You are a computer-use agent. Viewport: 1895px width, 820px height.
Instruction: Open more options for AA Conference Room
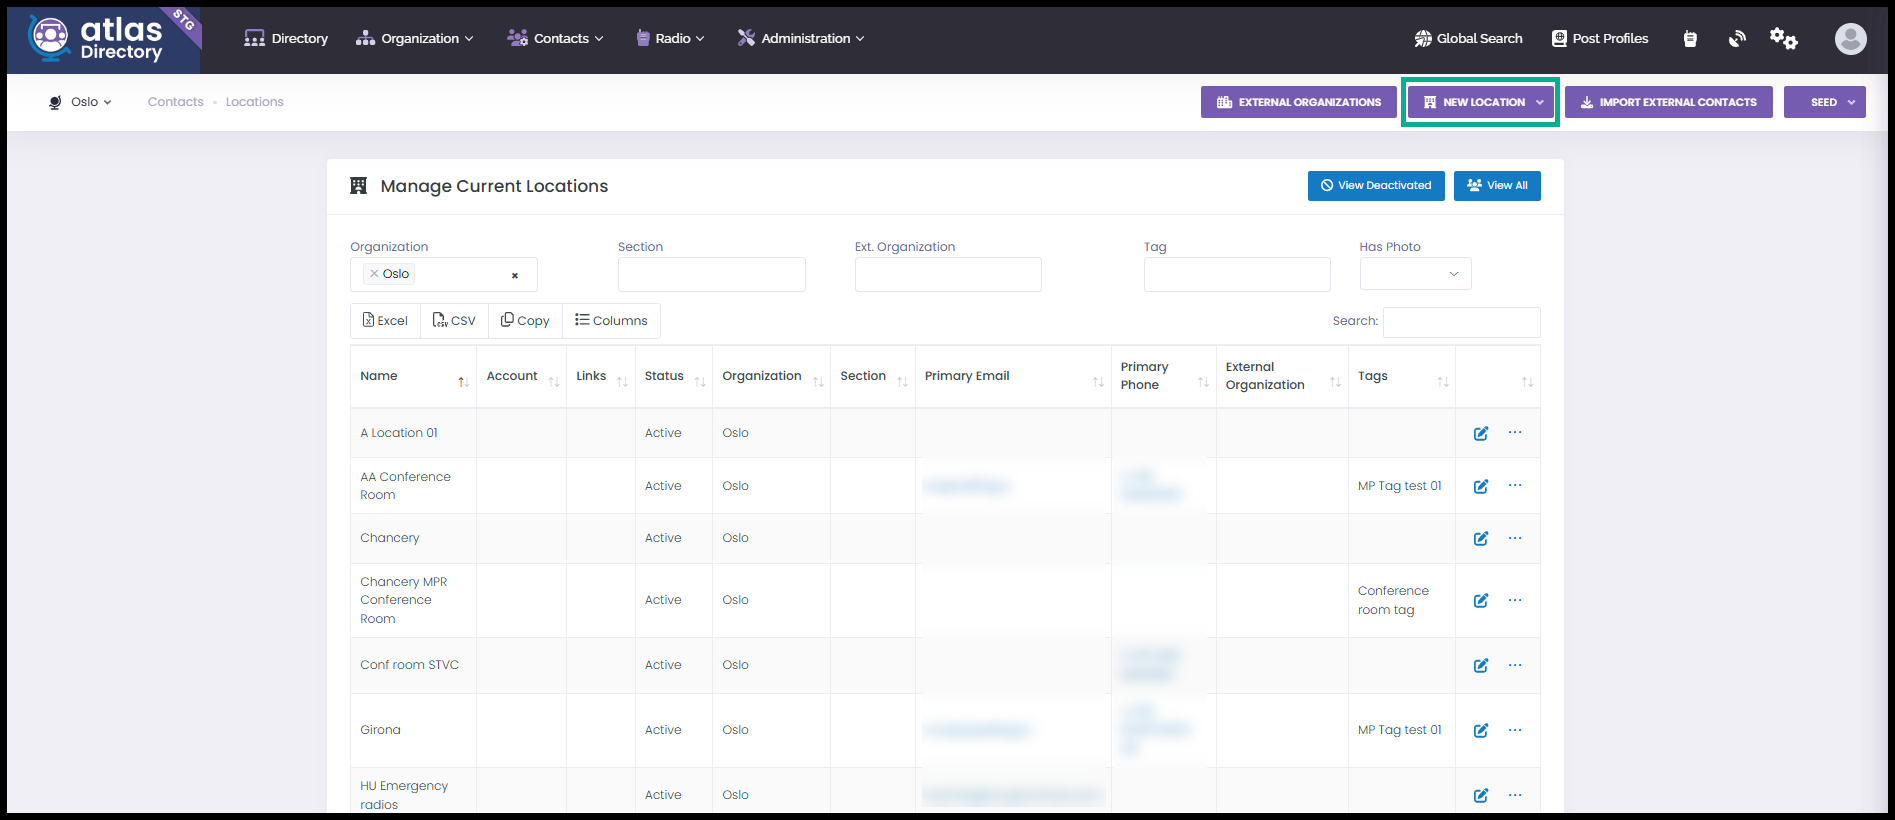(x=1515, y=485)
